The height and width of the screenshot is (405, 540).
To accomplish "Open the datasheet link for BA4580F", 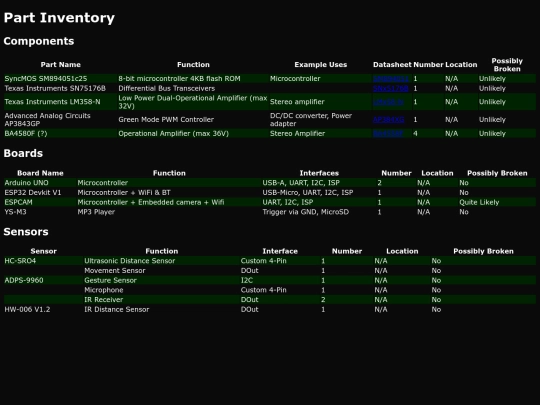I will tap(388, 133).
